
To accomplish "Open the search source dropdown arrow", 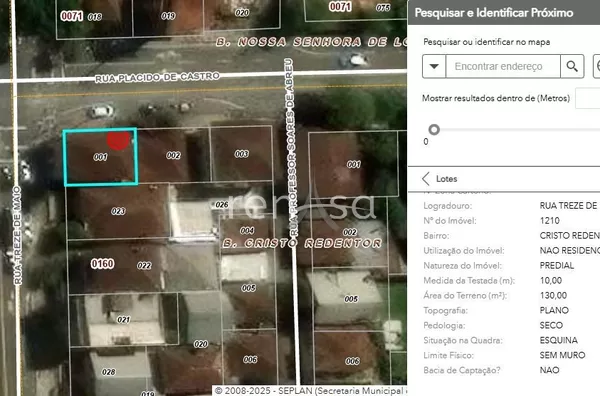I will 434,66.
